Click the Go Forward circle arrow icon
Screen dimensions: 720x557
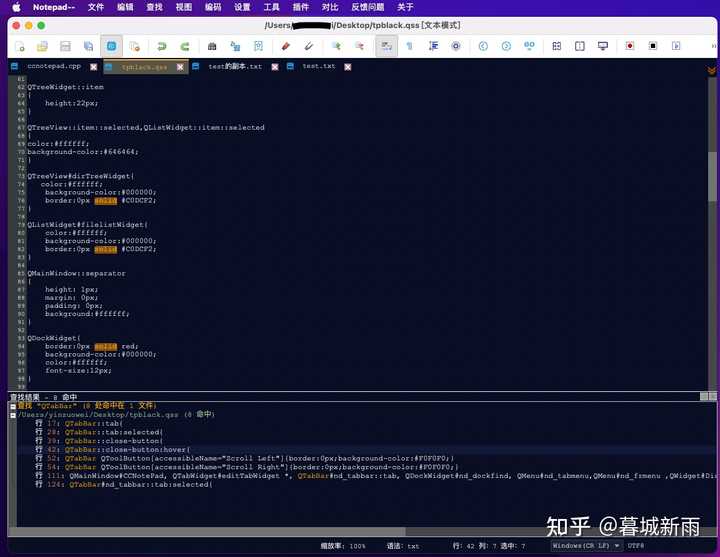coord(506,46)
